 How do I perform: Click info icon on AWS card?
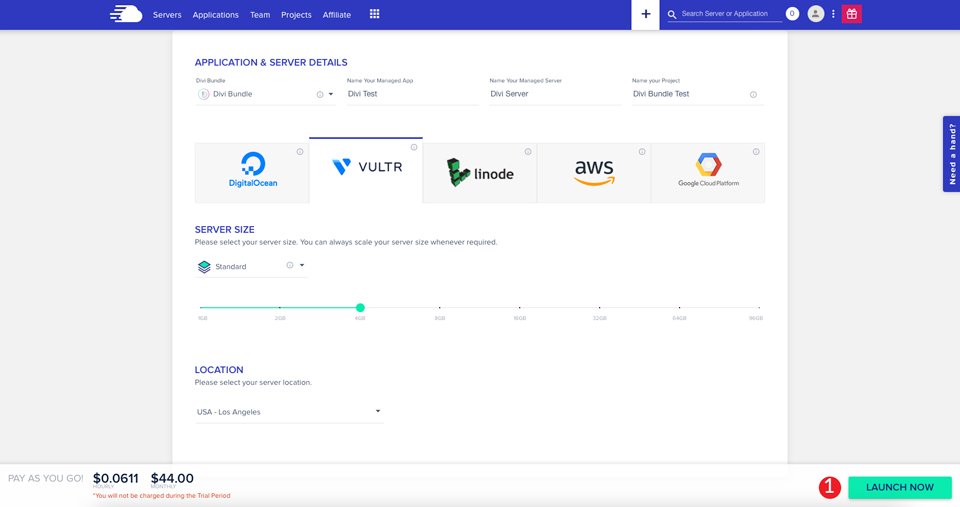pyautogui.click(x=642, y=152)
